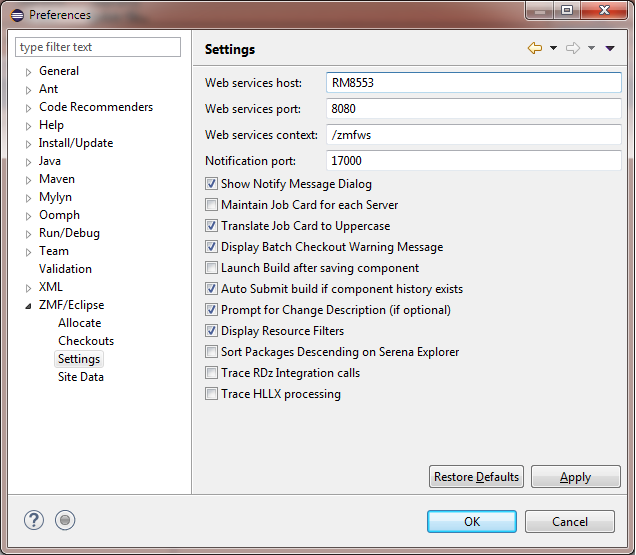Click the yellow back navigation arrow

click(535, 48)
